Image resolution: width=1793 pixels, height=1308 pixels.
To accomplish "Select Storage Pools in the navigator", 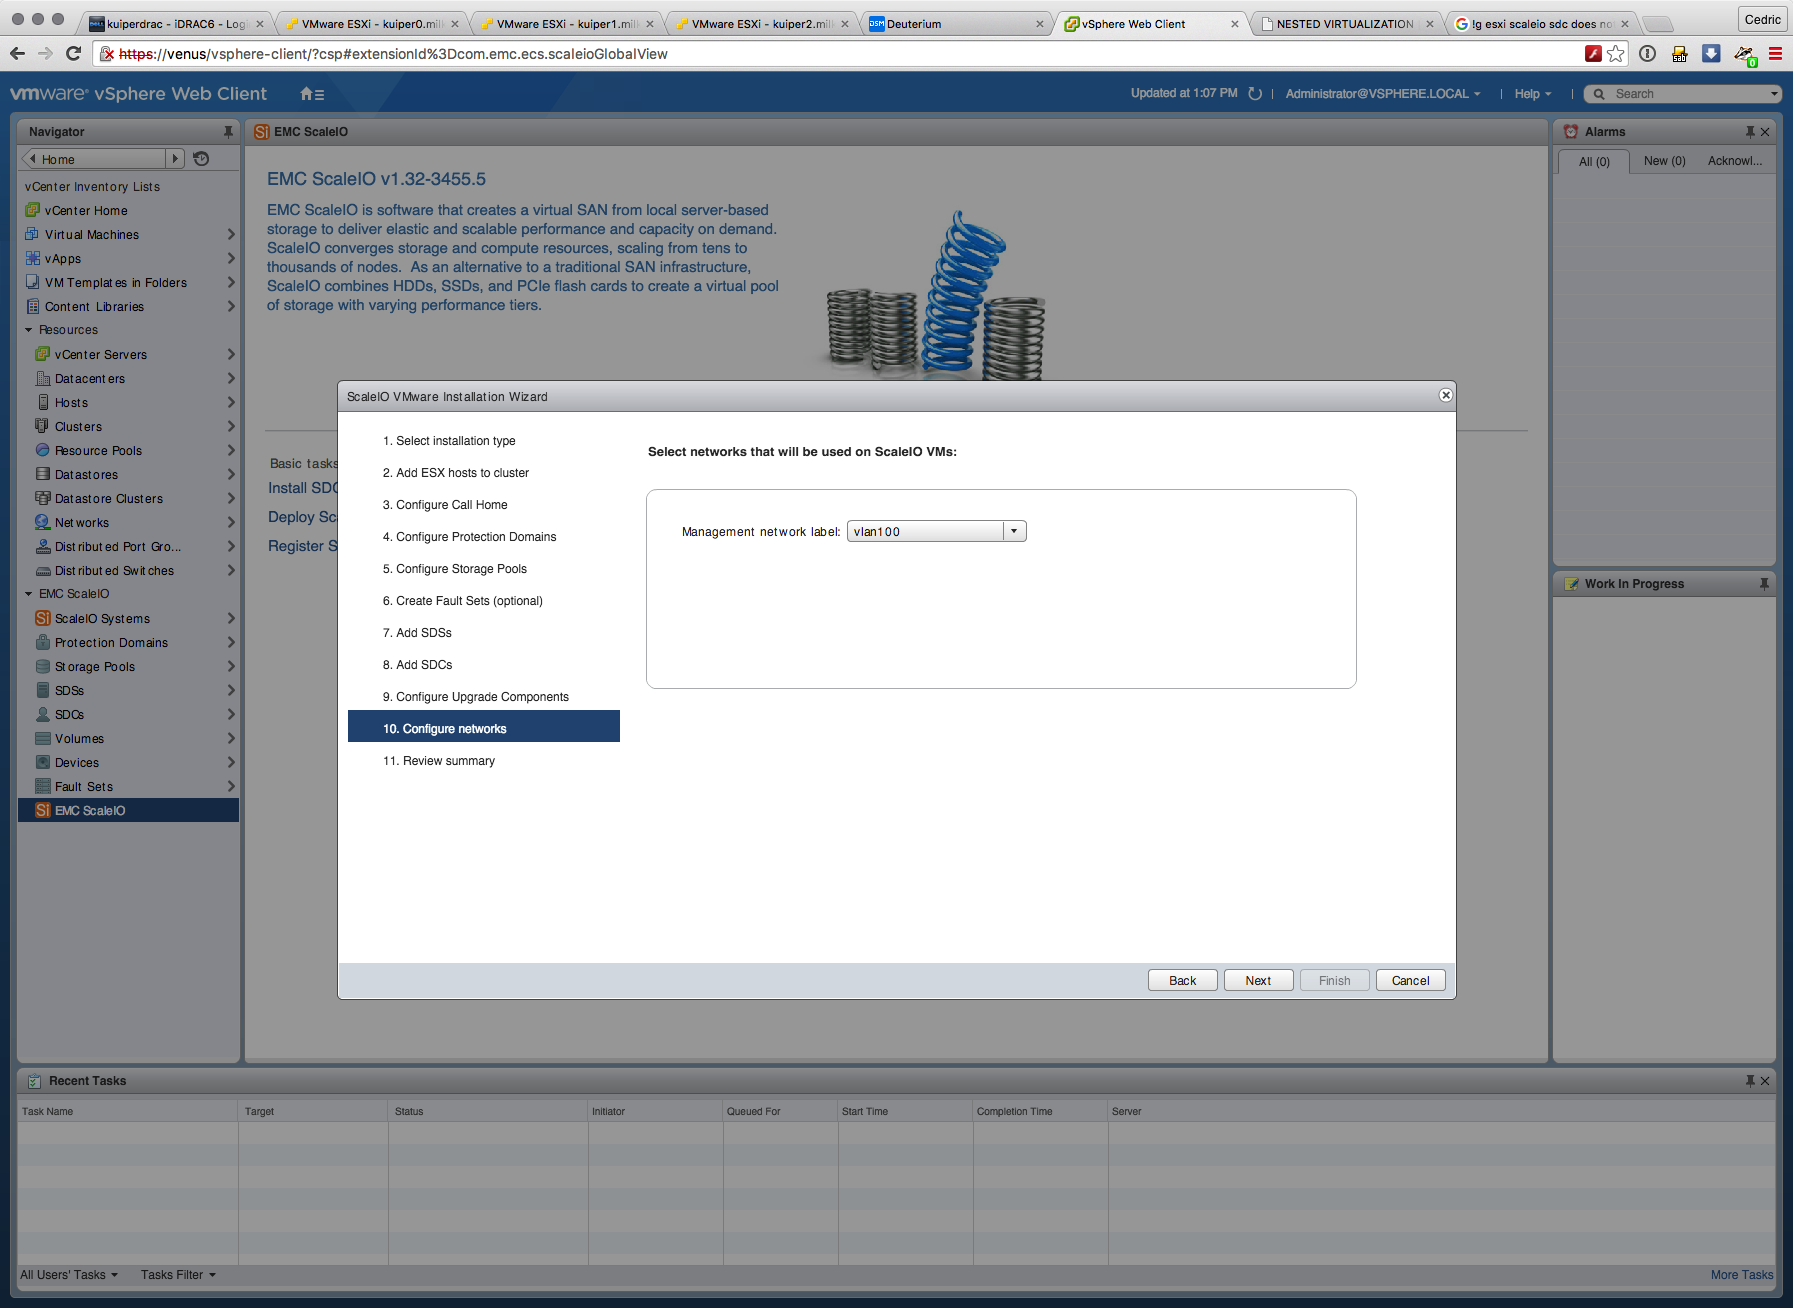I will coord(95,667).
